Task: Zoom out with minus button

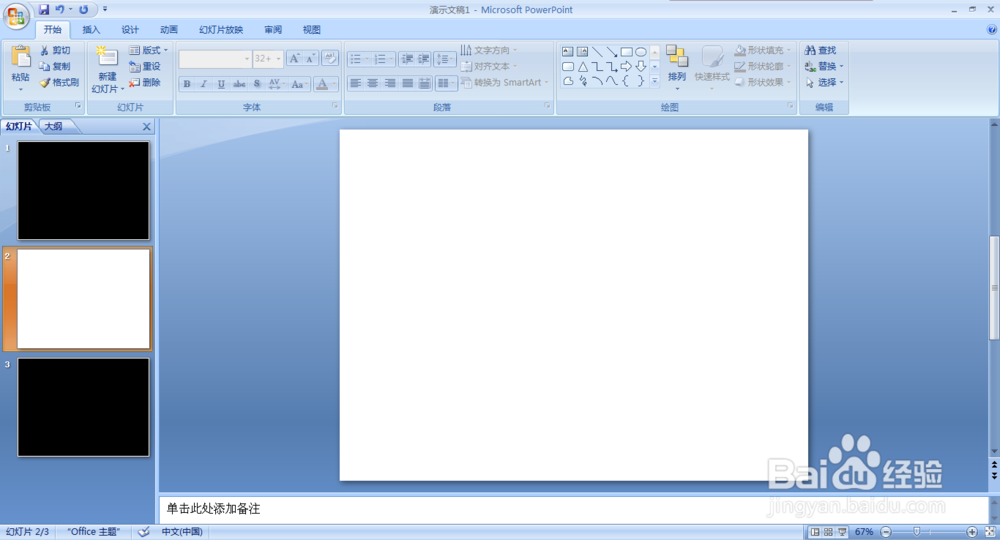Action: pyautogui.click(x=886, y=532)
